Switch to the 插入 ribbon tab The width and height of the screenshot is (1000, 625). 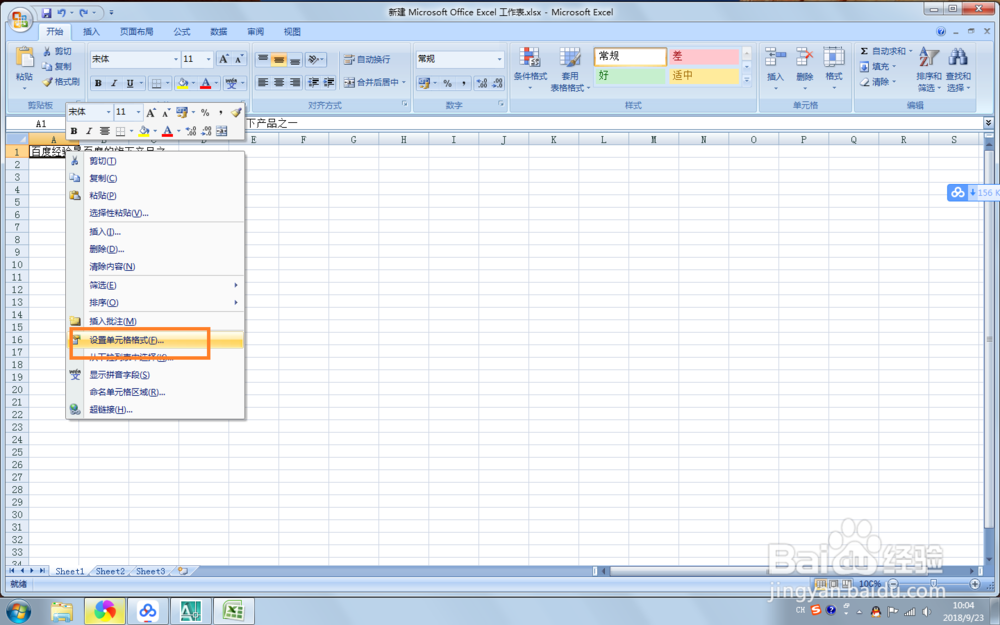(91, 31)
